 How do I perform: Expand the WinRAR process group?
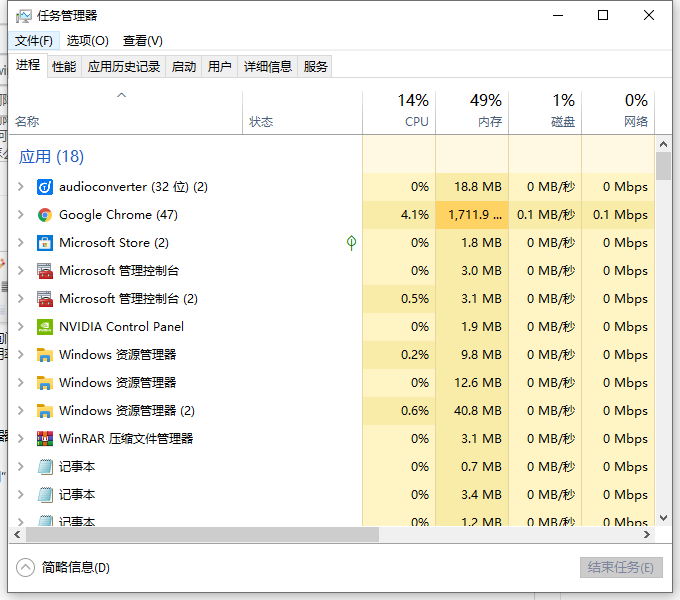[20, 439]
